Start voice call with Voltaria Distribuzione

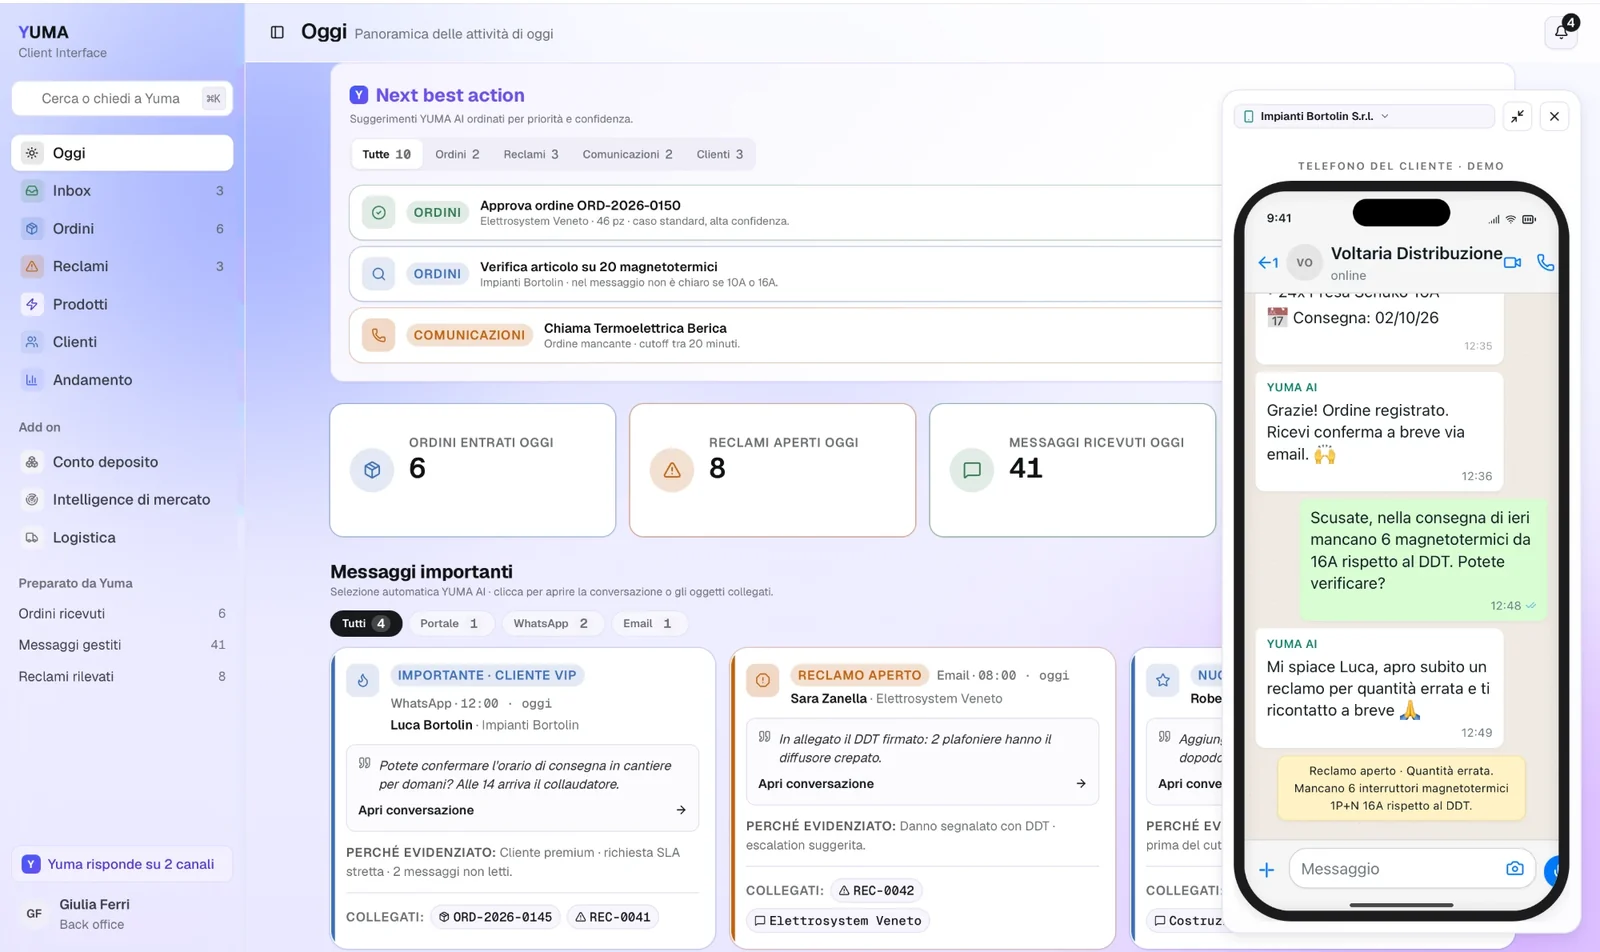pyautogui.click(x=1545, y=262)
